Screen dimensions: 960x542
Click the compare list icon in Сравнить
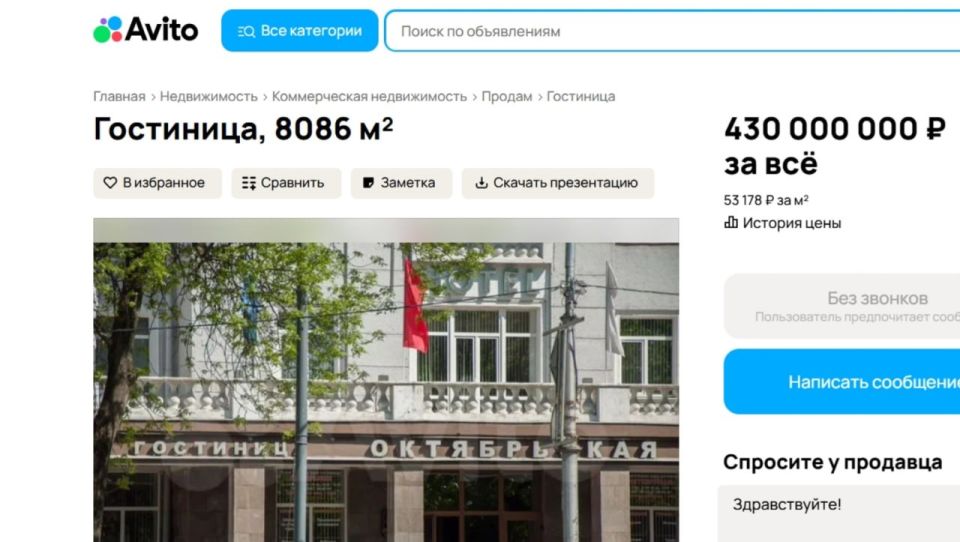point(249,183)
